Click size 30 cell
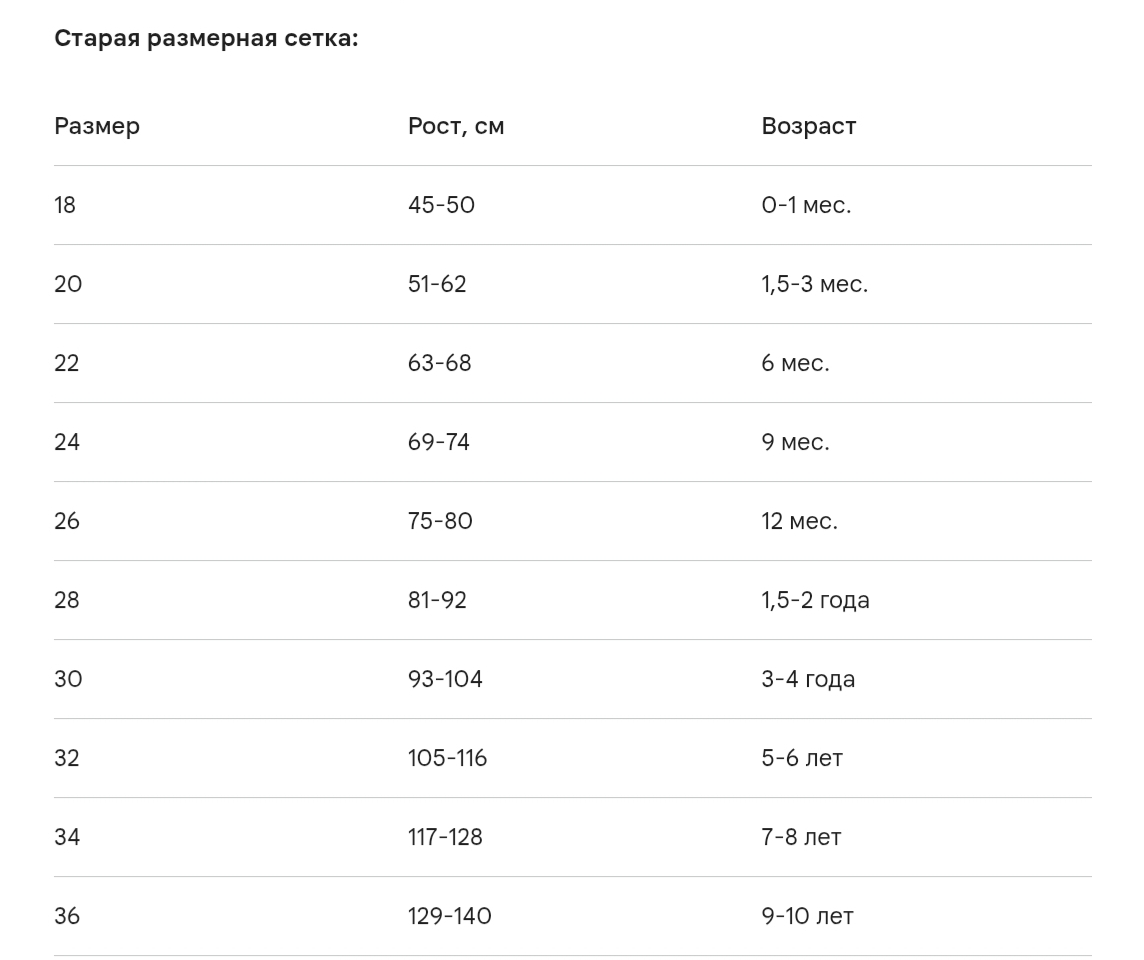This screenshot has width=1144, height=960. 68,679
